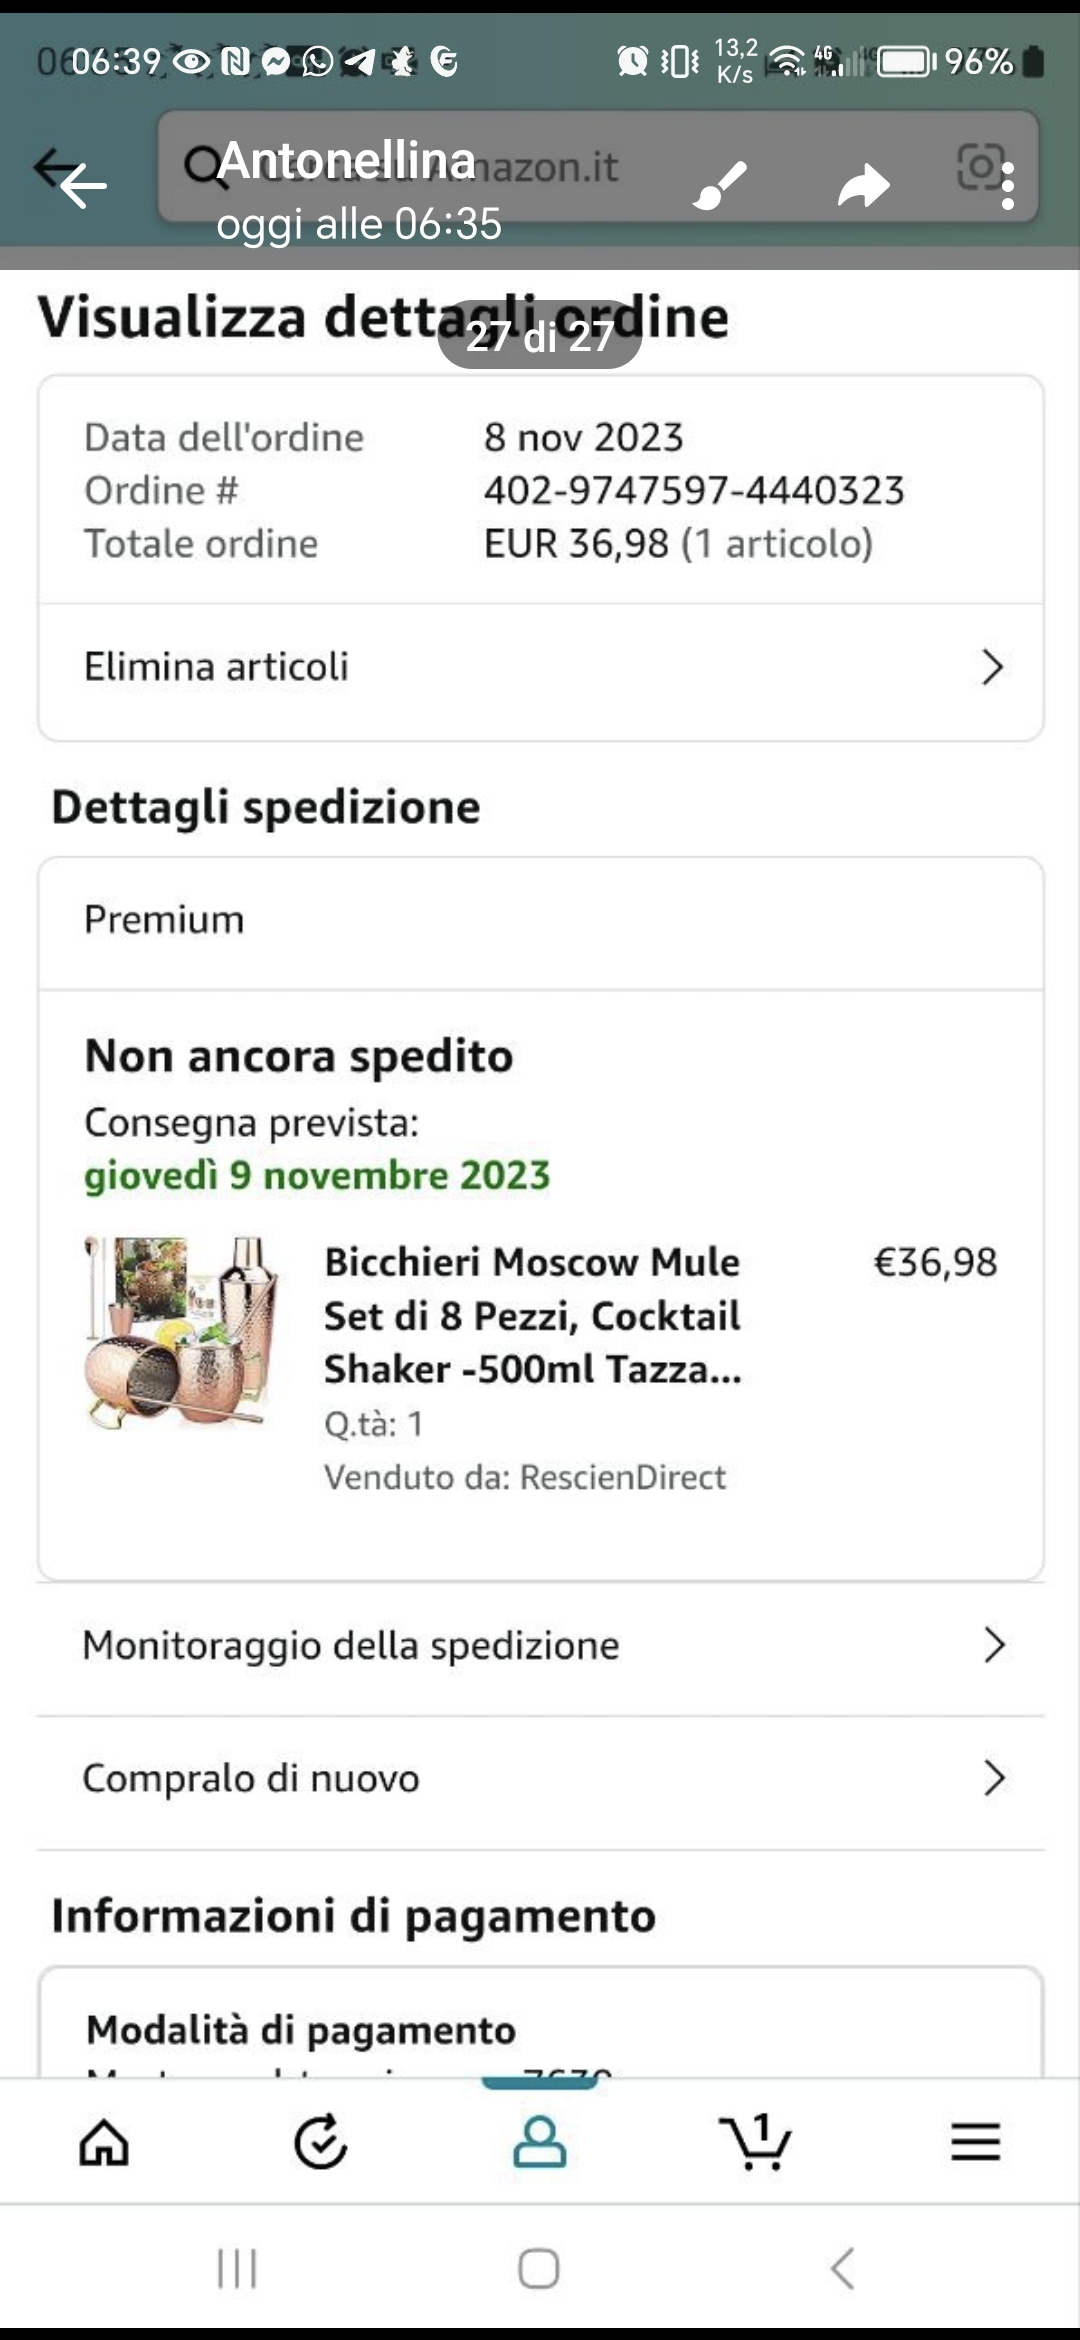Tap the back arrow in the header
The width and height of the screenshot is (1080, 2340).
coord(82,185)
